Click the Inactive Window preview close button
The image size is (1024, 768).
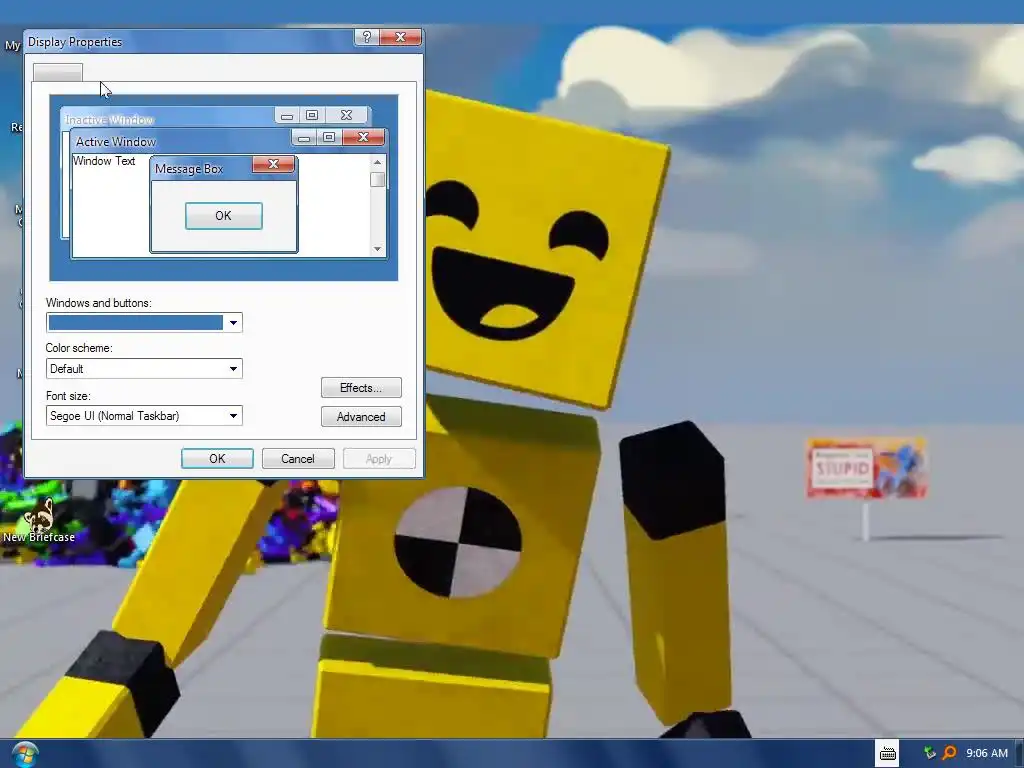[347, 115]
